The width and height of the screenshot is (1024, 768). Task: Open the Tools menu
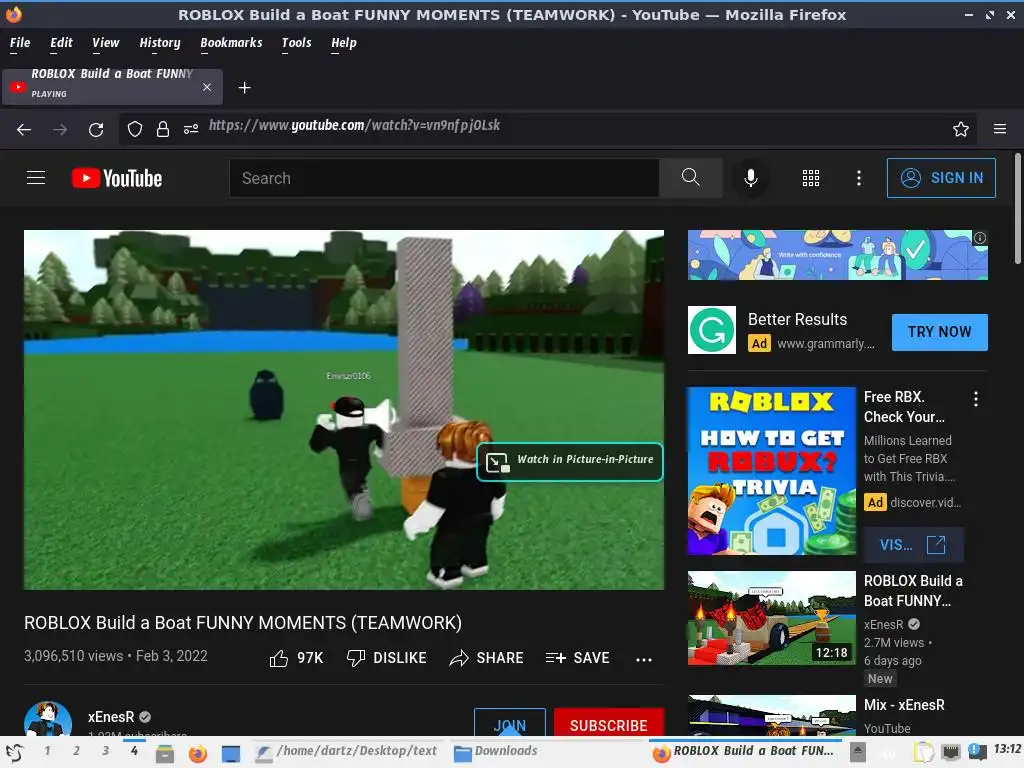point(296,42)
